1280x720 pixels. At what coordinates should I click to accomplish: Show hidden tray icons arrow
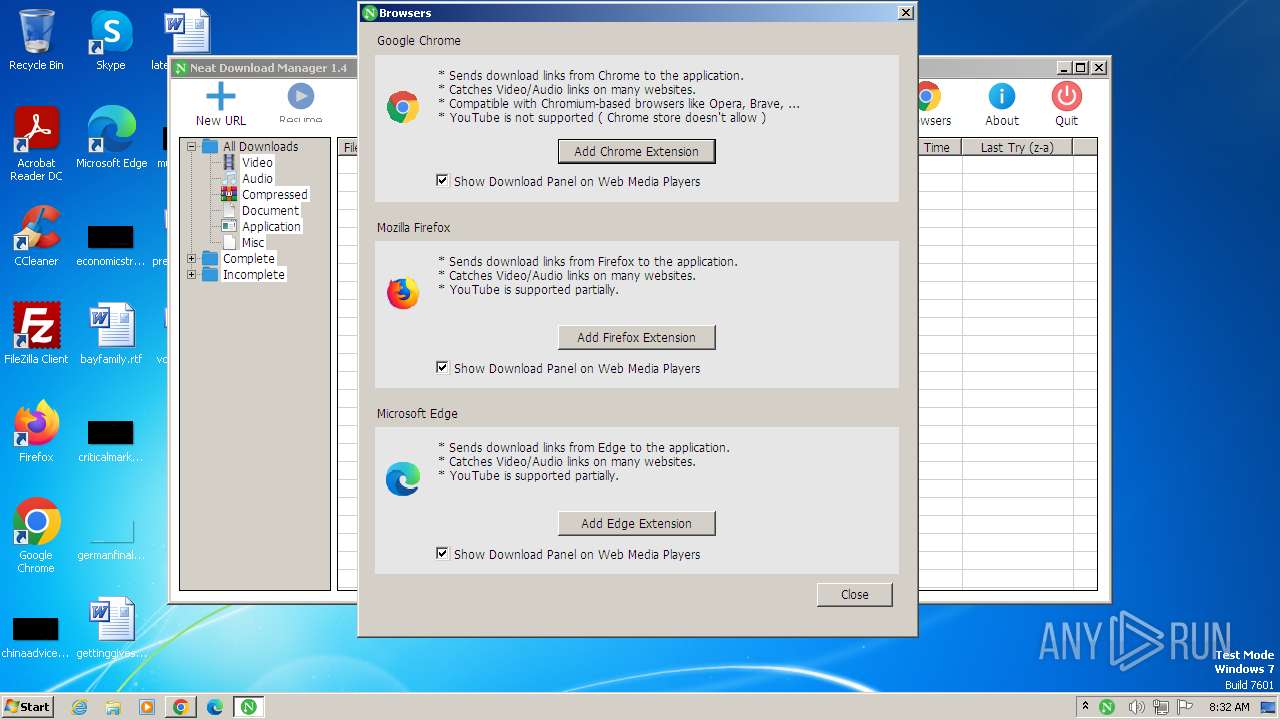[1085, 706]
